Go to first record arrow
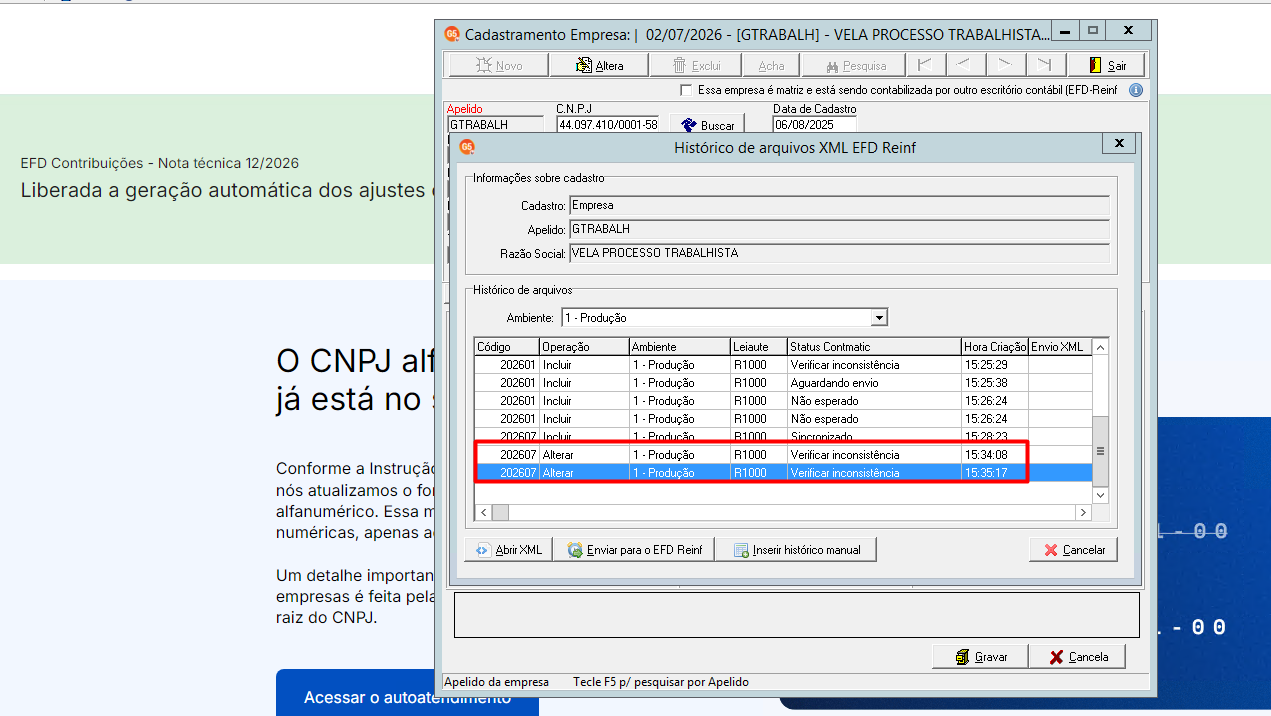1271x716 pixels. click(925, 65)
